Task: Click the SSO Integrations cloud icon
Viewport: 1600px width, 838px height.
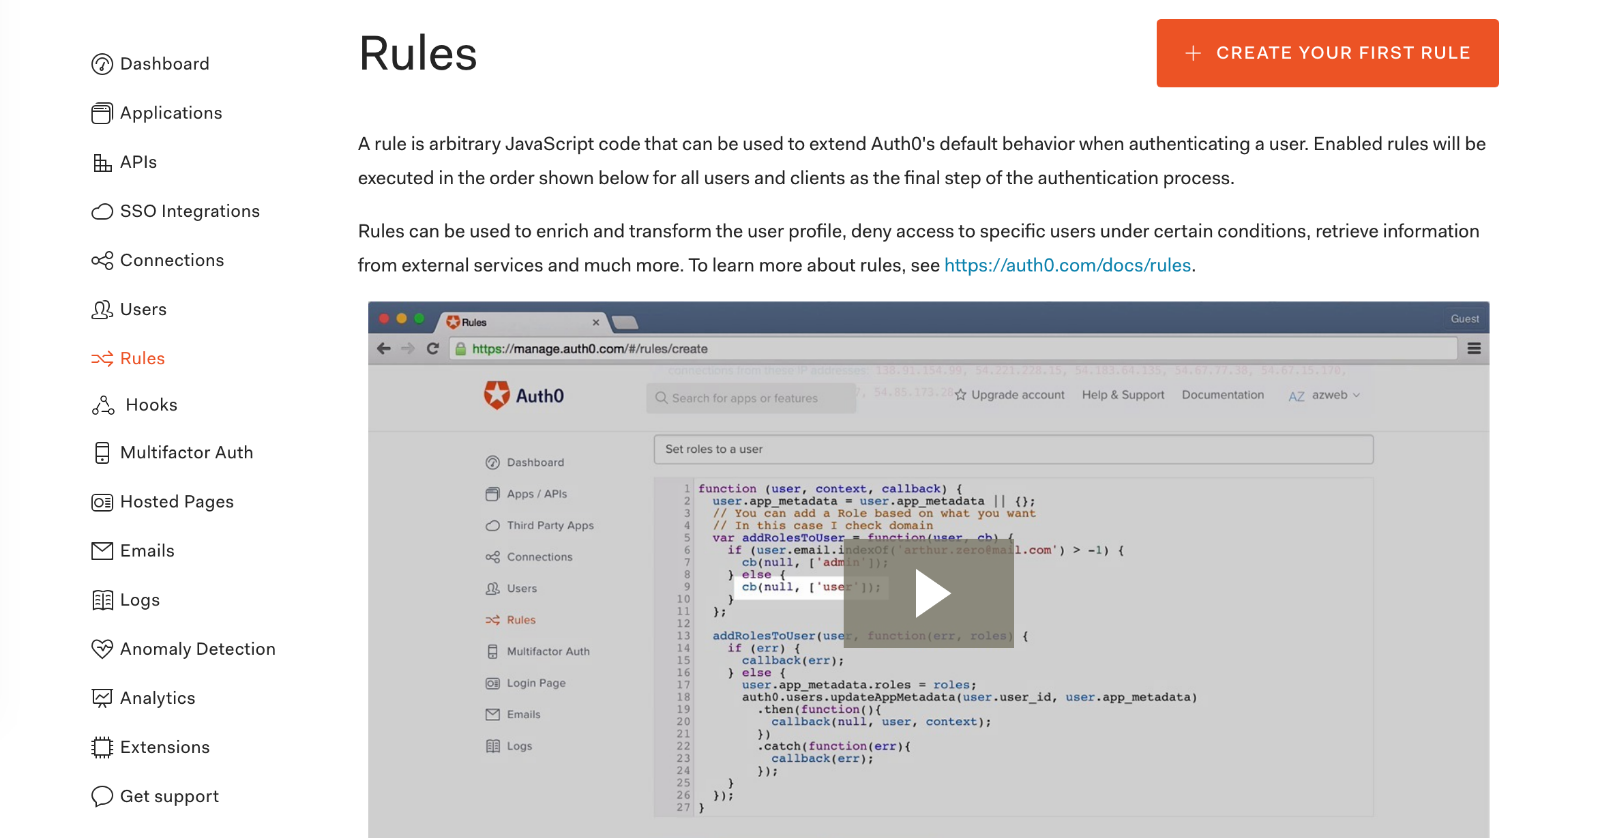Action: (102, 211)
